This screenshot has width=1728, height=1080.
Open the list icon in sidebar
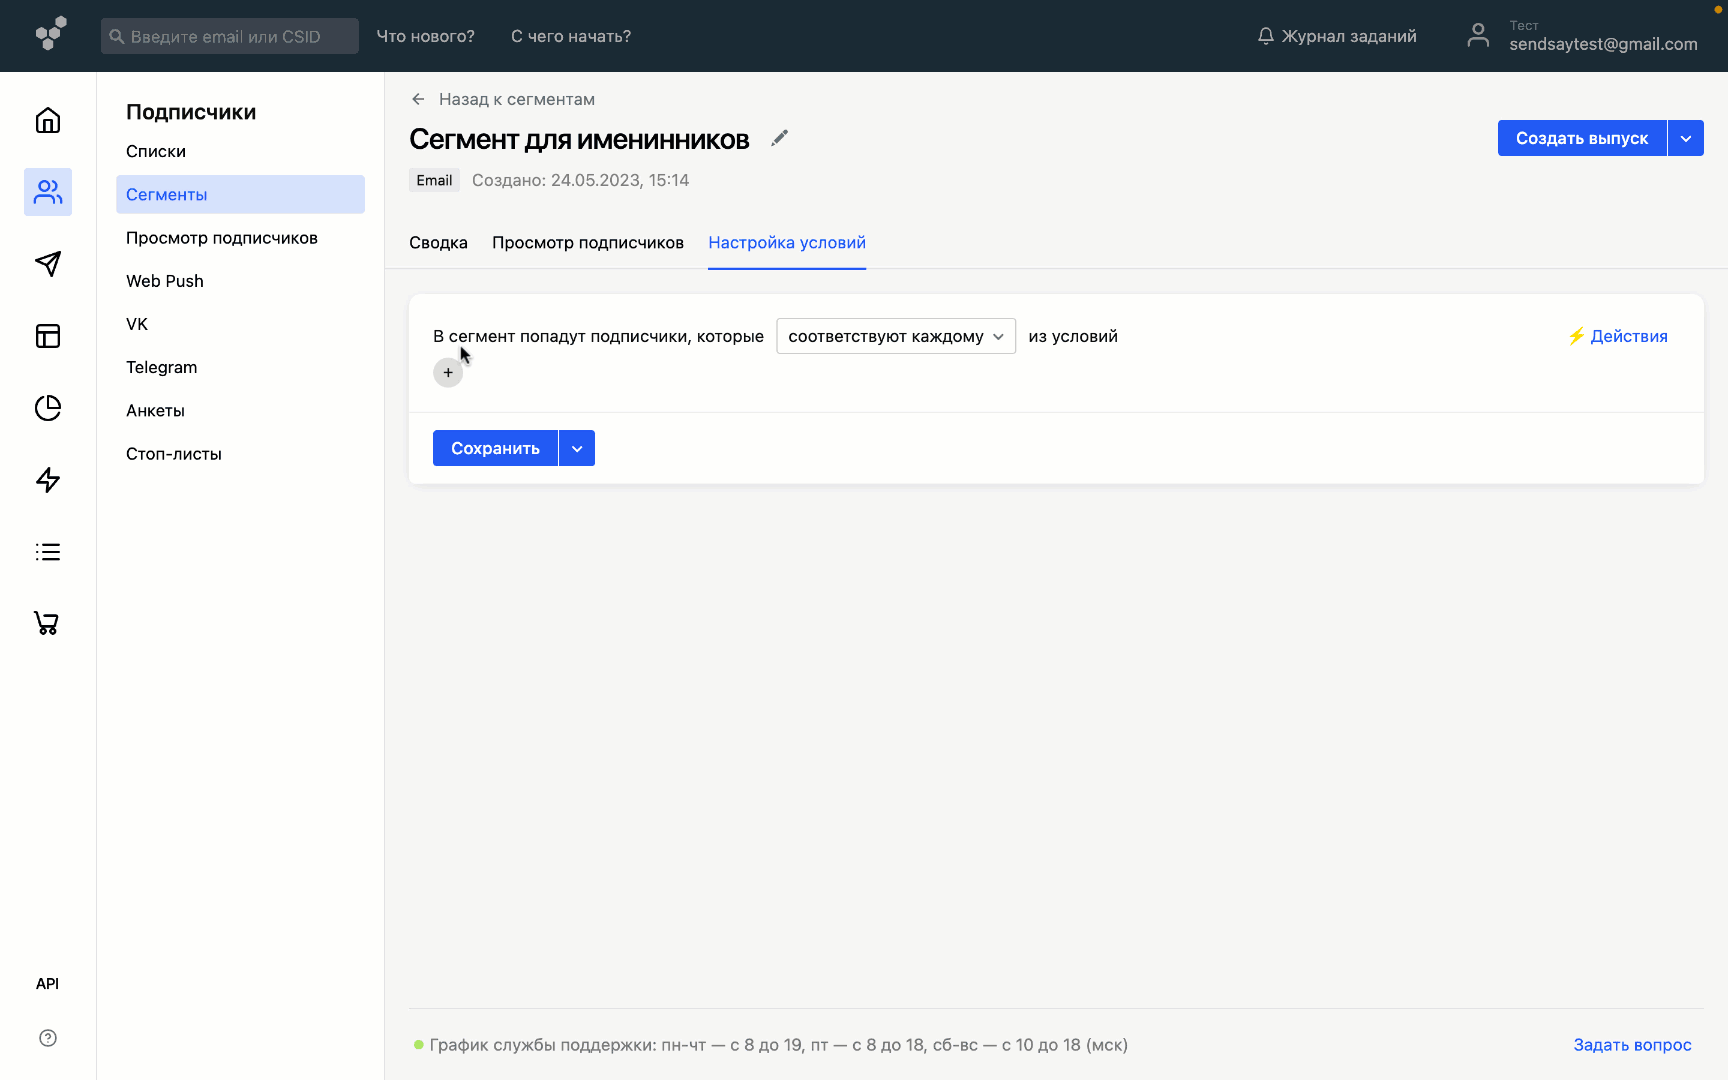point(48,552)
